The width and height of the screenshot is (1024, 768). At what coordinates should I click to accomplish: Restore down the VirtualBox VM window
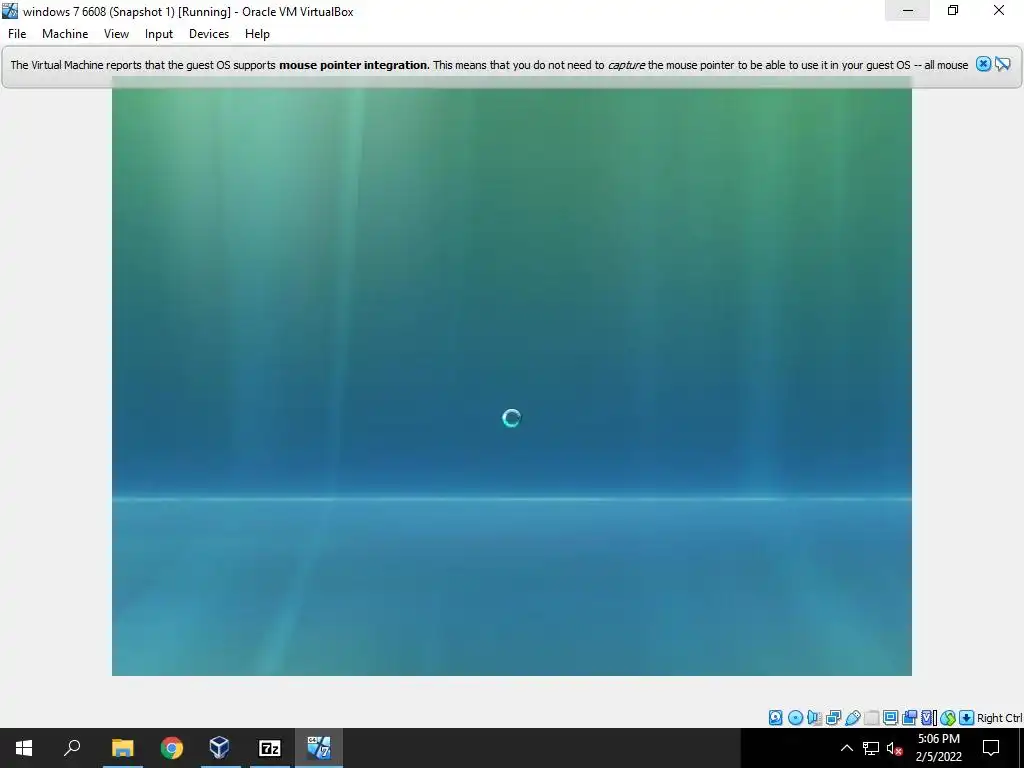[x=953, y=10]
